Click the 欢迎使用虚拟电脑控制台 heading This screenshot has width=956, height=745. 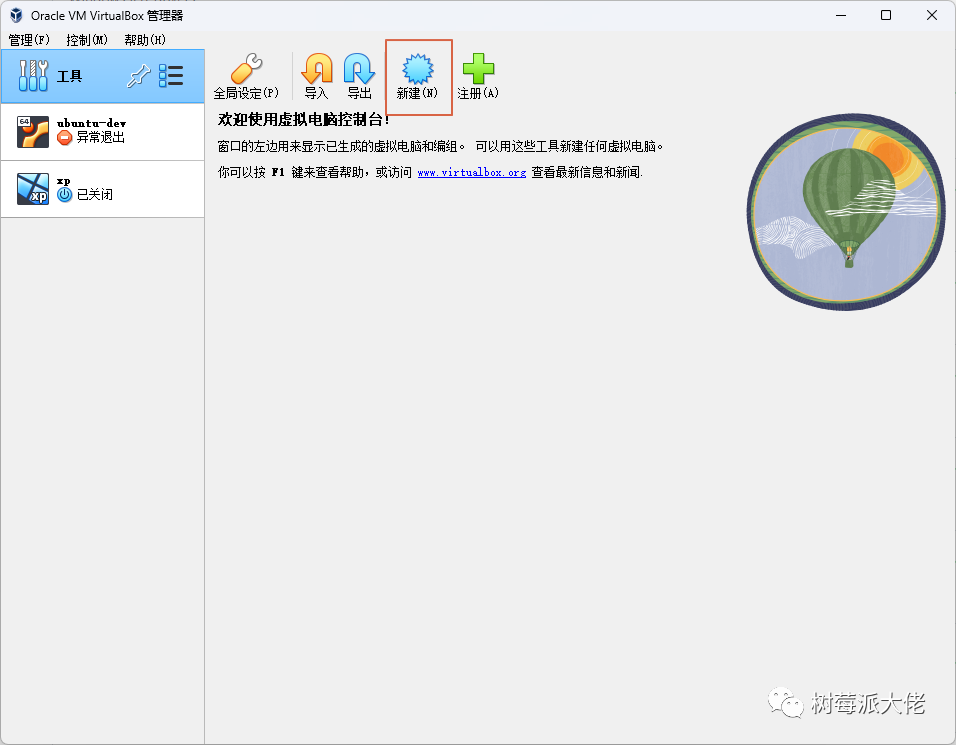click(304, 119)
